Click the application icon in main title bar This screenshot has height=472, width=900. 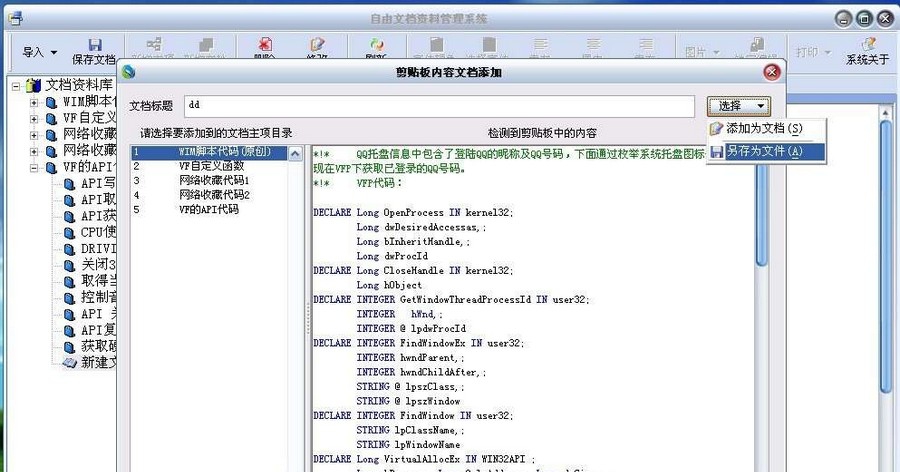coord(14,19)
